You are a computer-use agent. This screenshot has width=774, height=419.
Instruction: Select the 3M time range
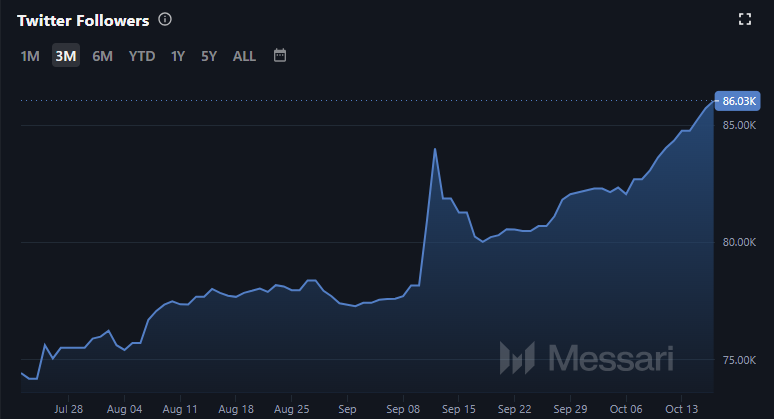[66, 56]
